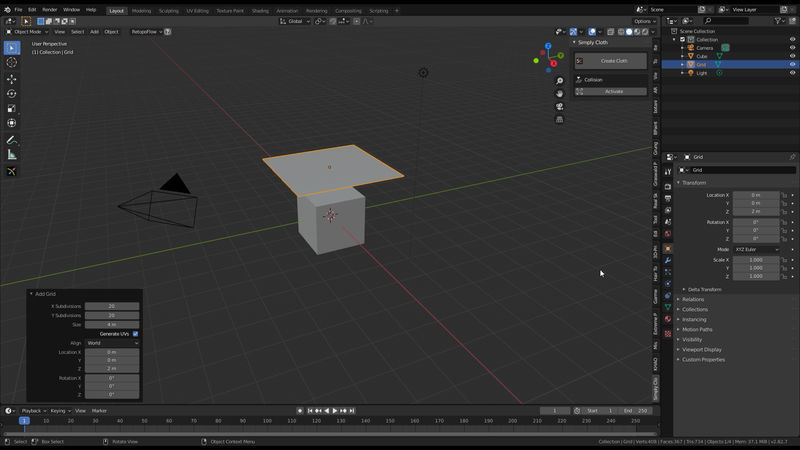Screen dimensions: 800x450
Task: Play the animation in reverse
Action: (327, 411)
